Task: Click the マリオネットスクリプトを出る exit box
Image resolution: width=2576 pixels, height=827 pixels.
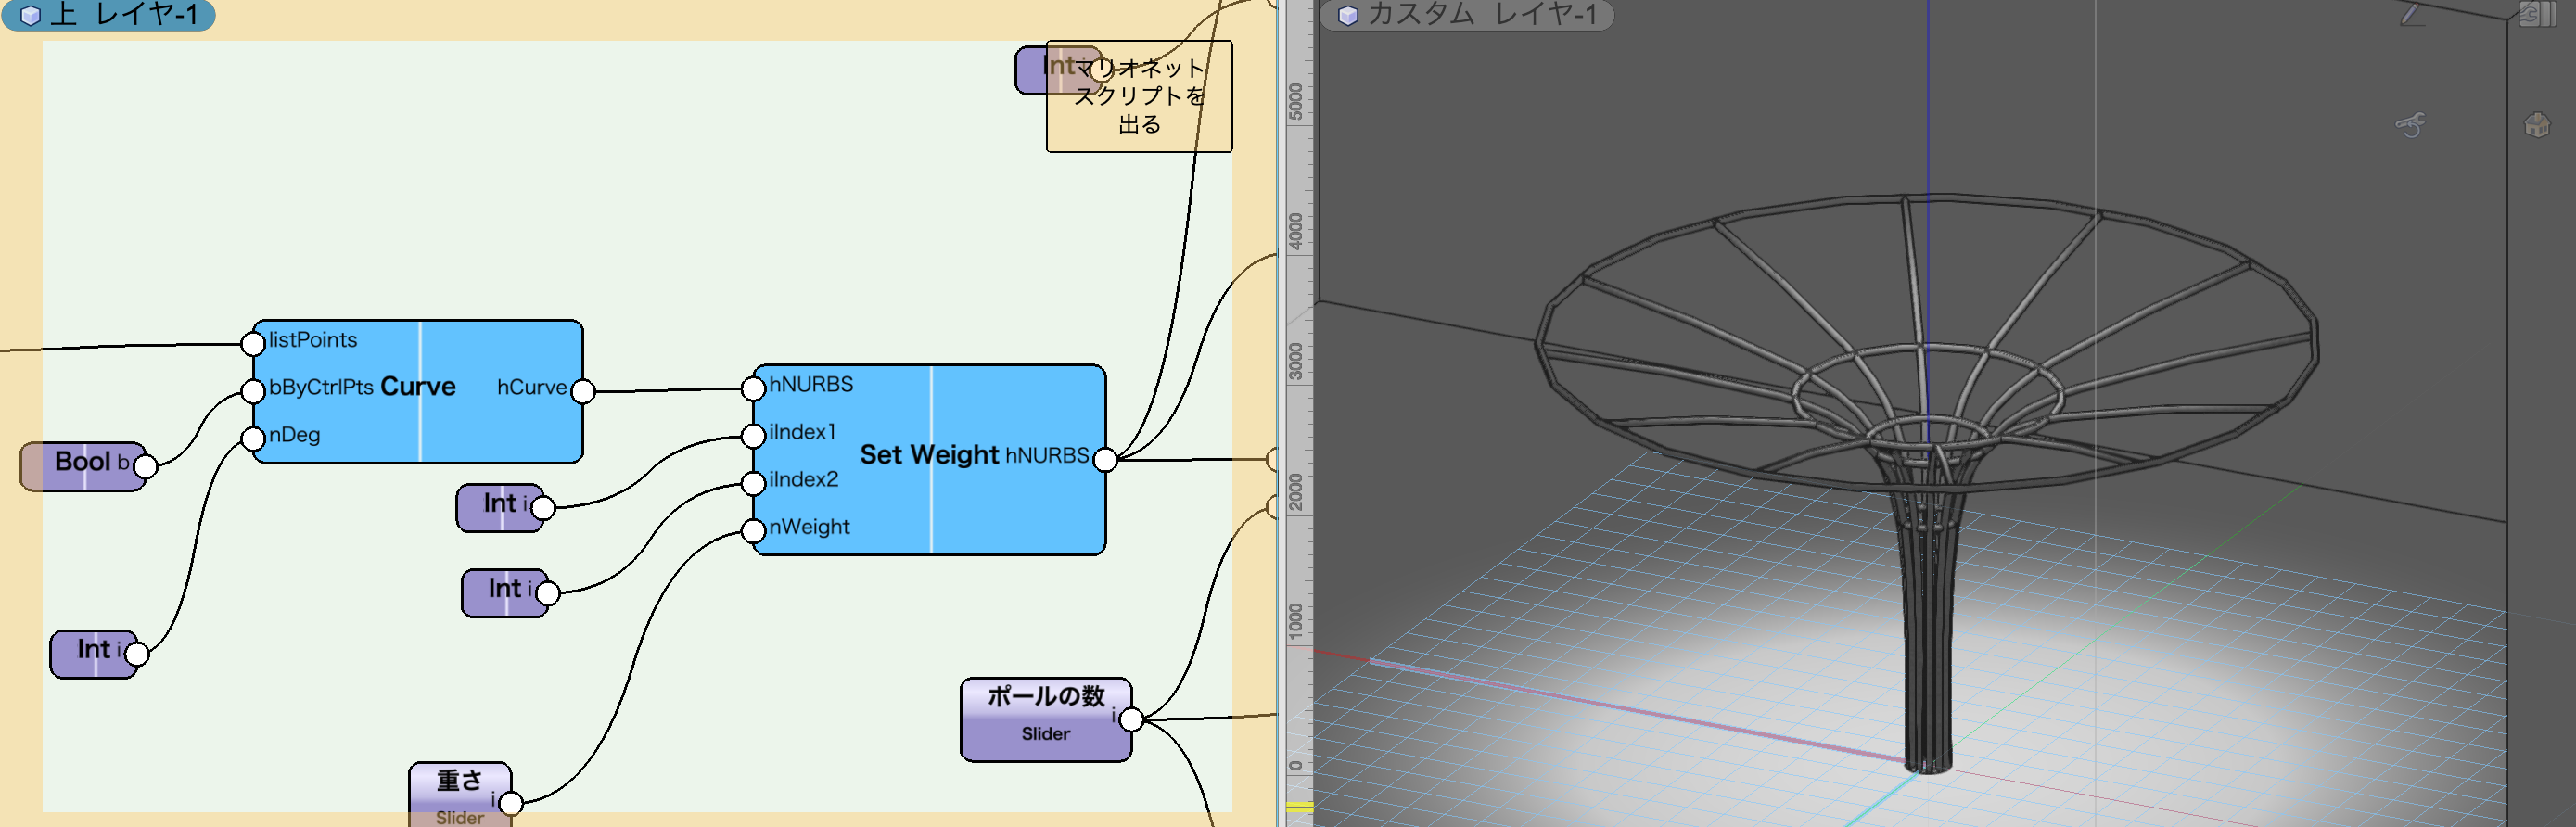Action: (x=1139, y=96)
